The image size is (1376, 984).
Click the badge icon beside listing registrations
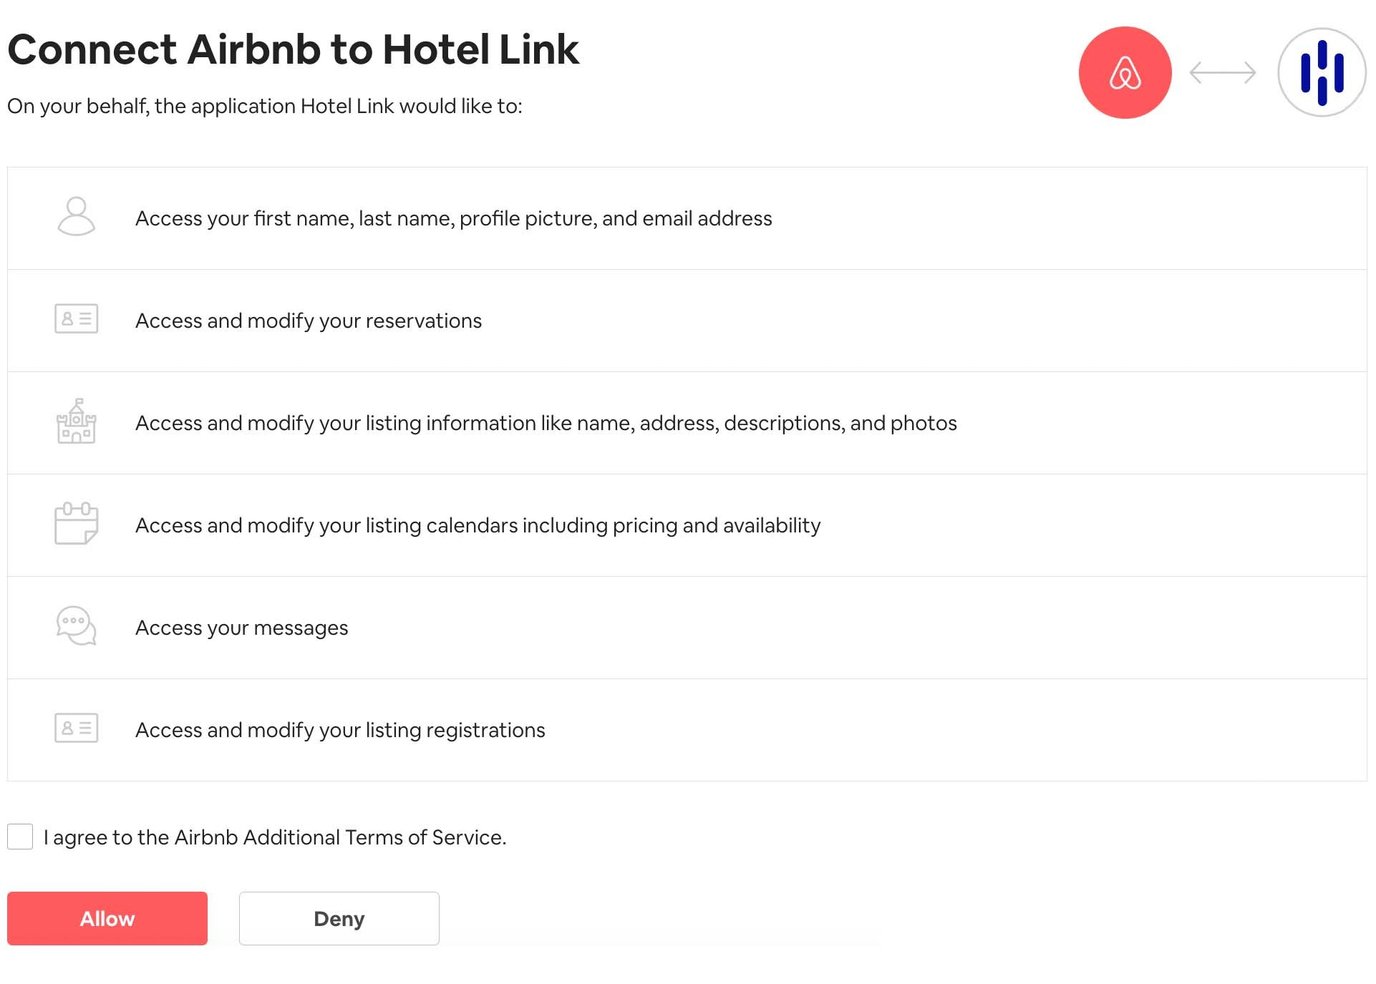76,729
